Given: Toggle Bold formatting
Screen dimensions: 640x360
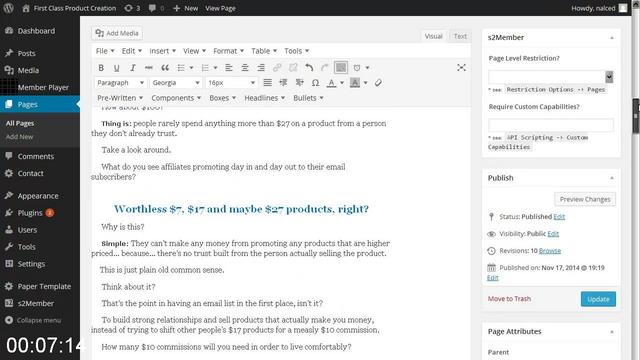Looking at the screenshot, I should tap(101, 68).
